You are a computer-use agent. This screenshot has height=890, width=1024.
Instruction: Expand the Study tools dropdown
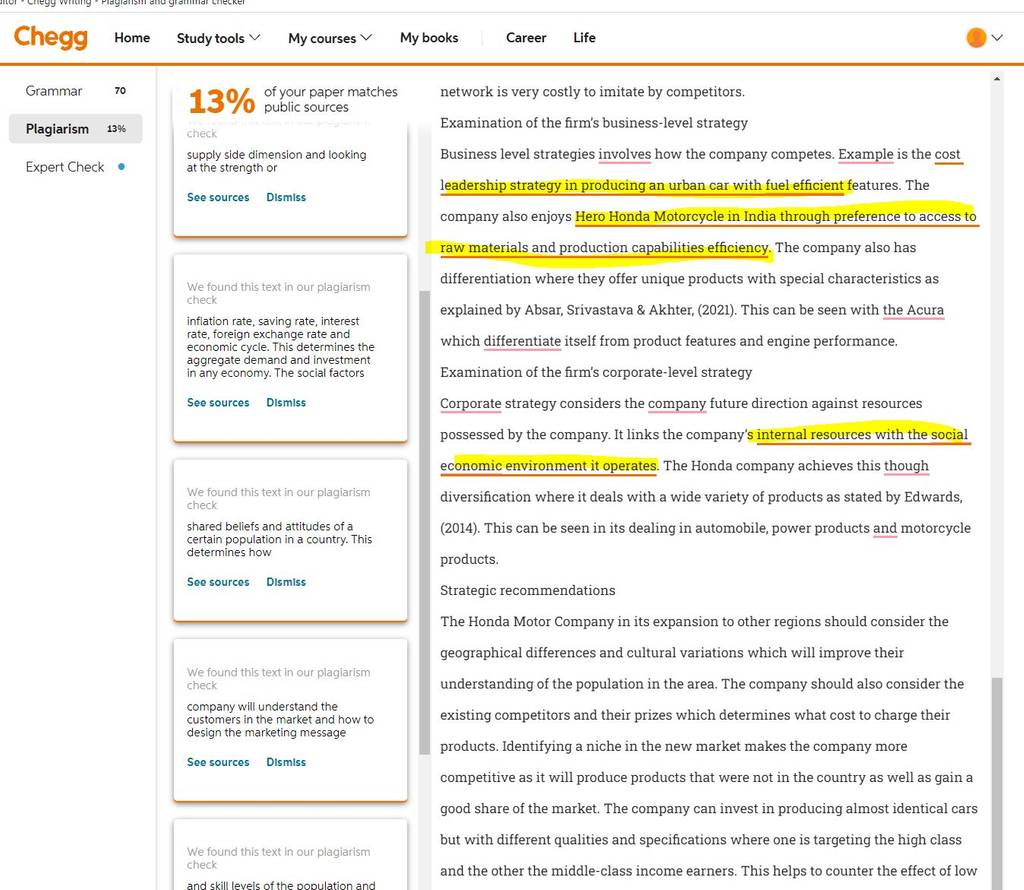[x=218, y=38]
